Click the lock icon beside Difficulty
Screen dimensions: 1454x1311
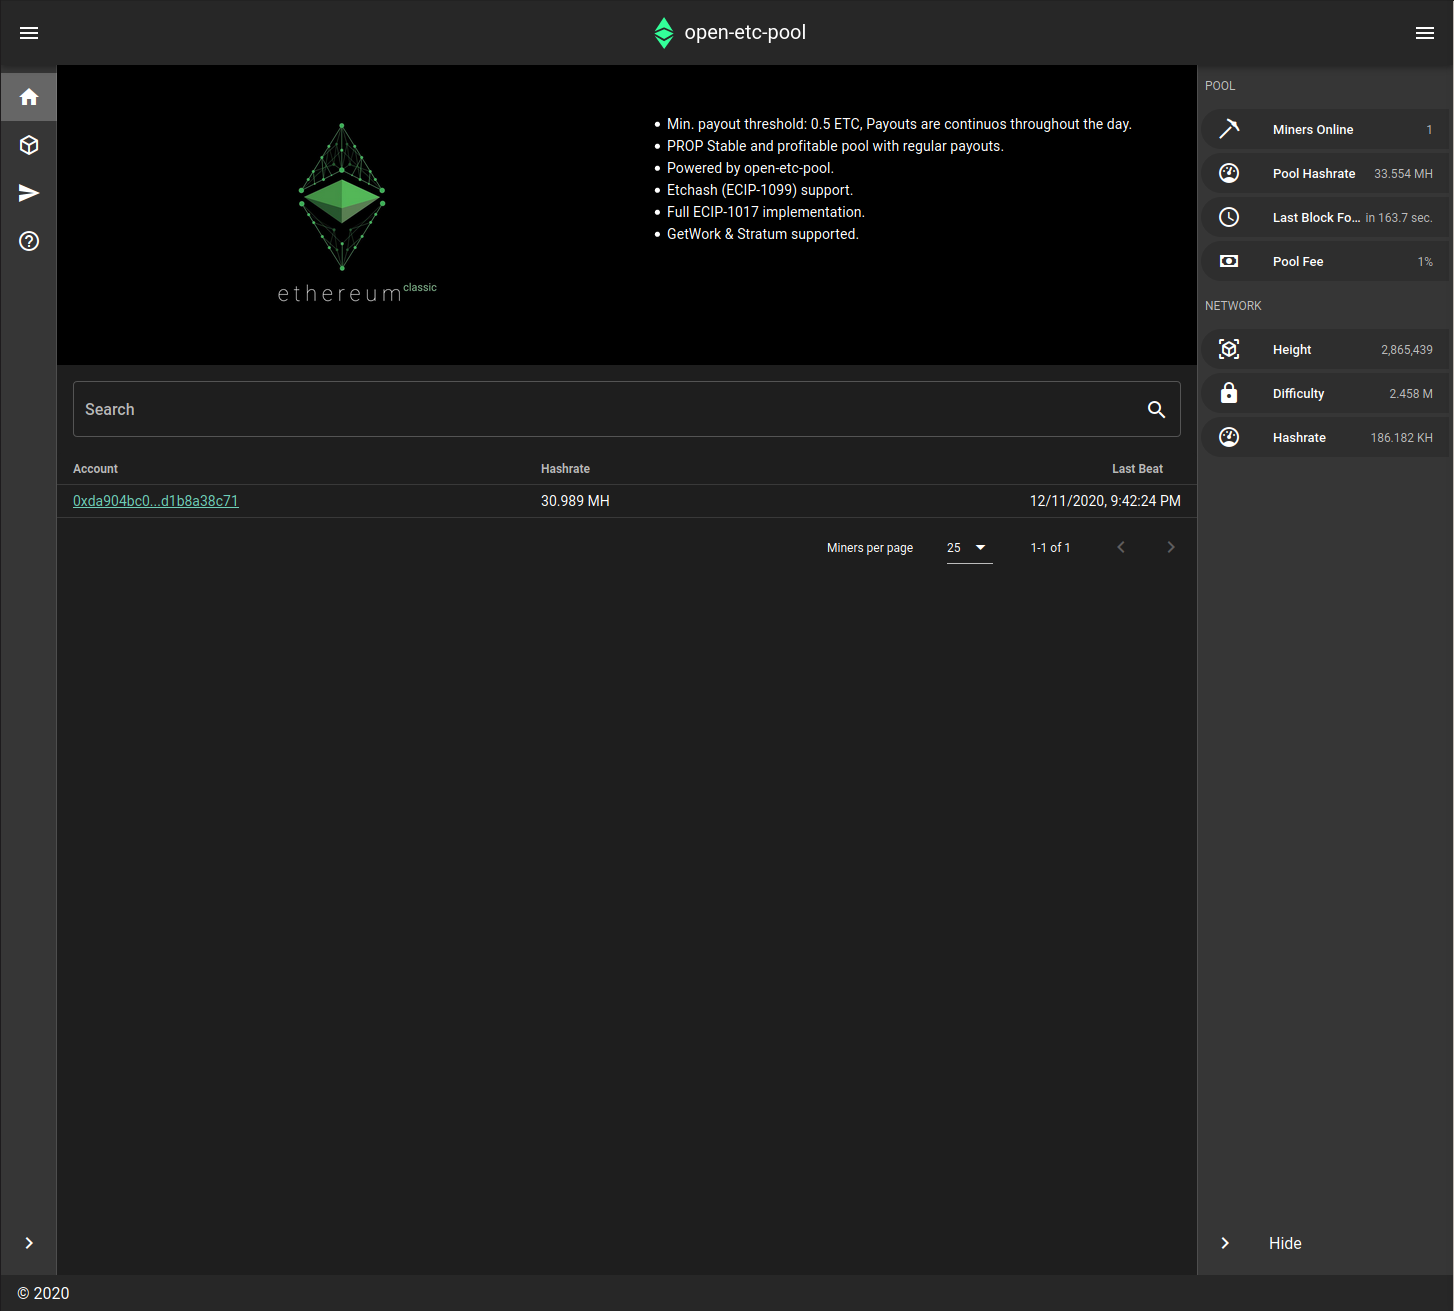click(1229, 393)
